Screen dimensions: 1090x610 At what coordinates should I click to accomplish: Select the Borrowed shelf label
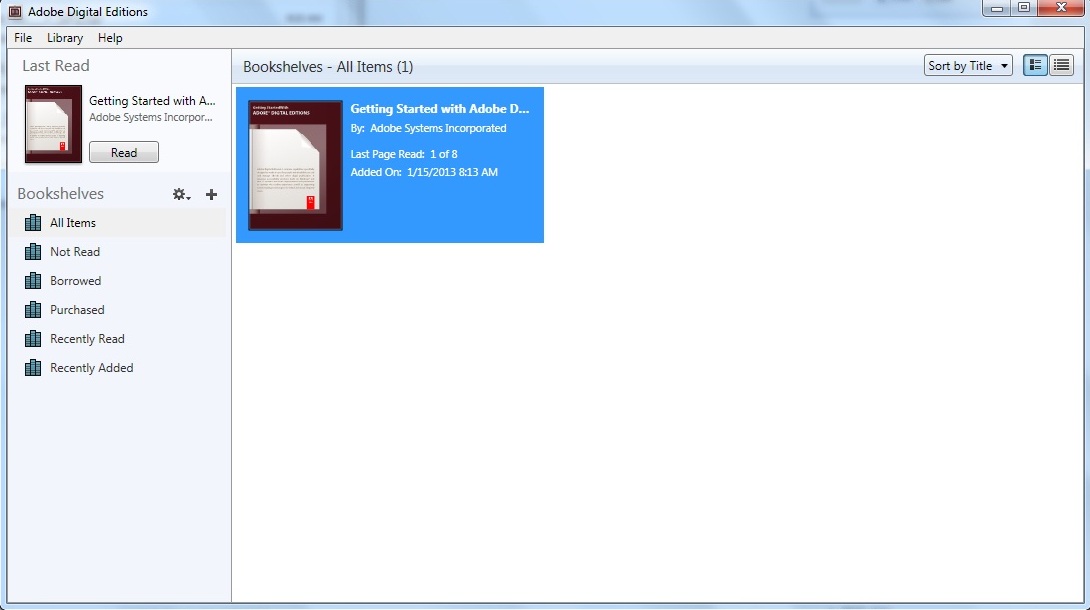[x=76, y=281]
